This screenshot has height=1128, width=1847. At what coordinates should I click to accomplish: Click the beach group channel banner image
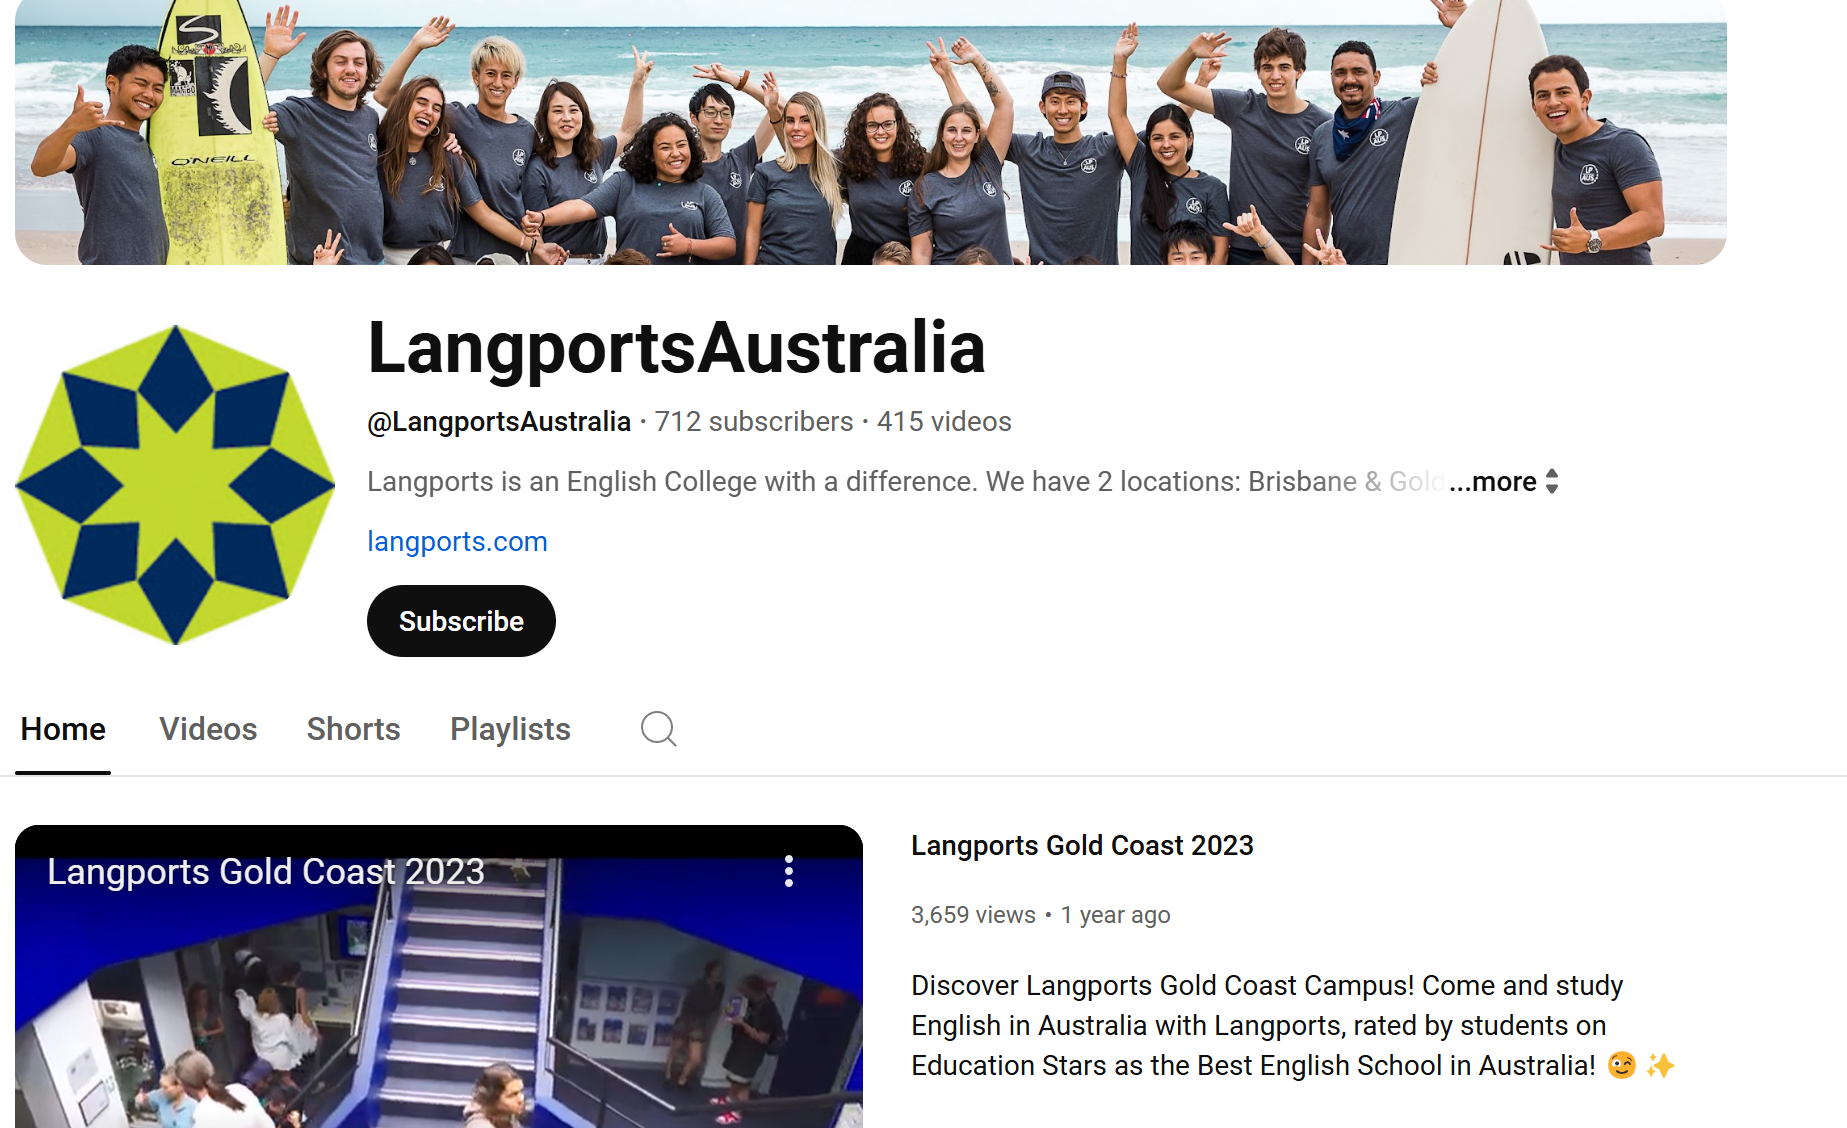[x=871, y=132]
